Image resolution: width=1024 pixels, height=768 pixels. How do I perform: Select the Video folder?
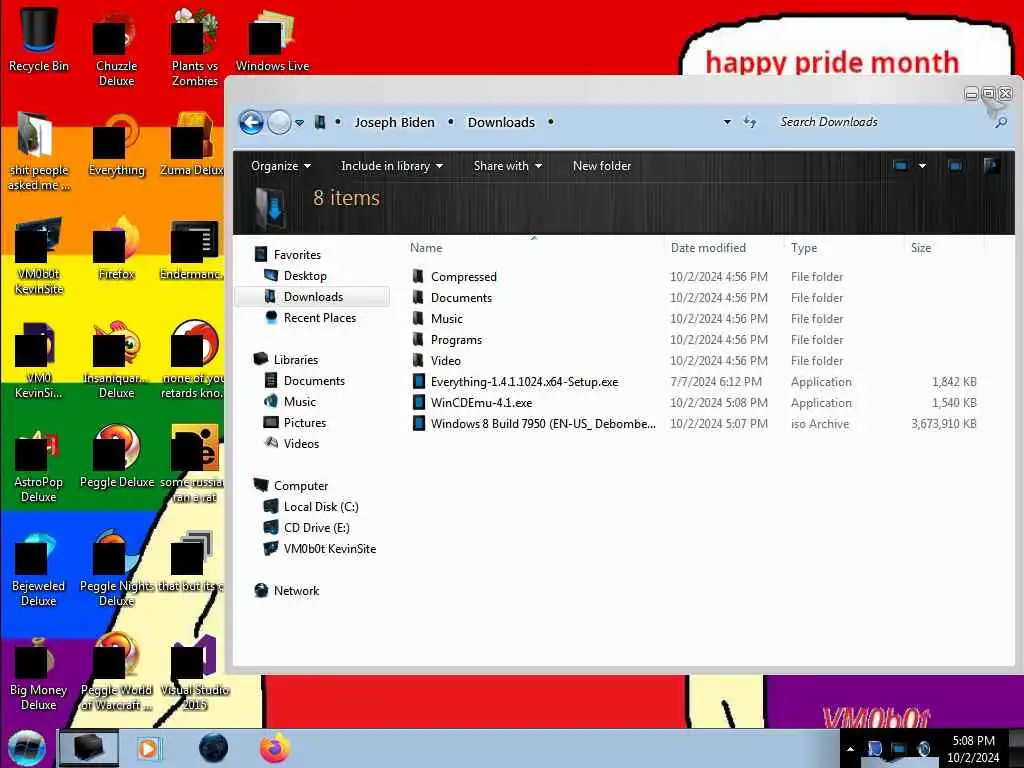(x=445, y=360)
